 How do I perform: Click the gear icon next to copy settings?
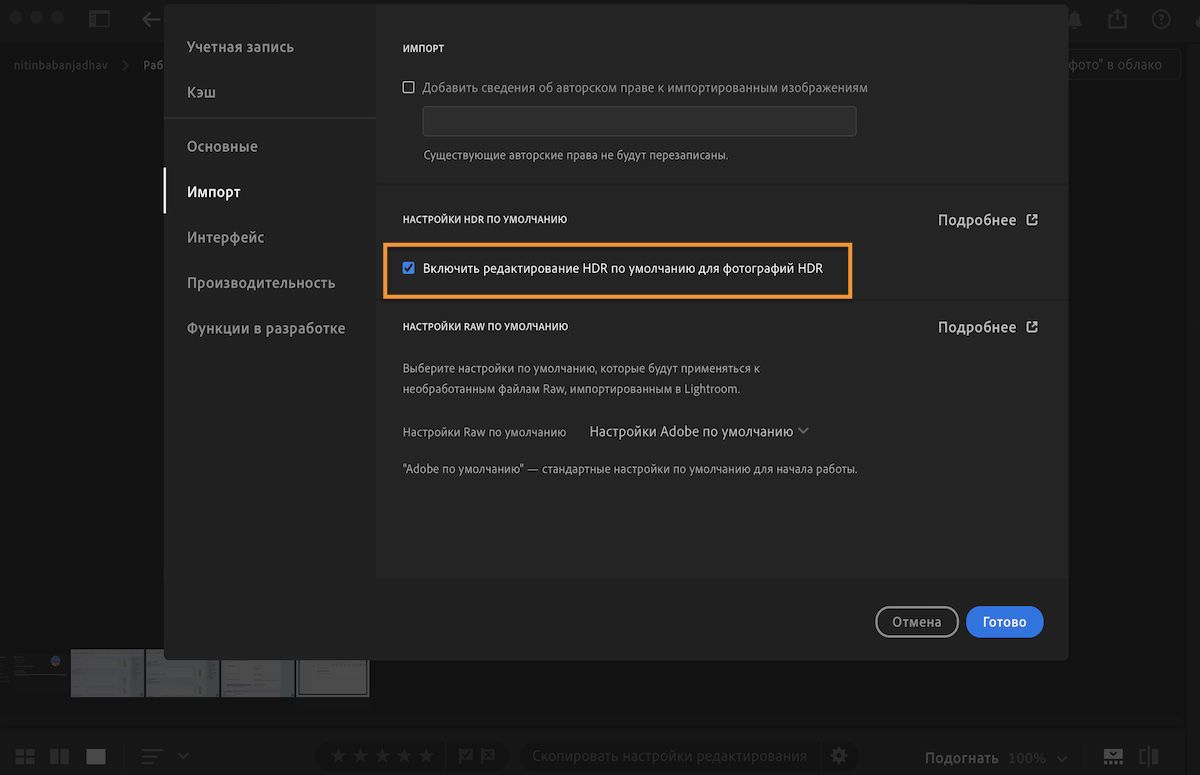tap(839, 756)
